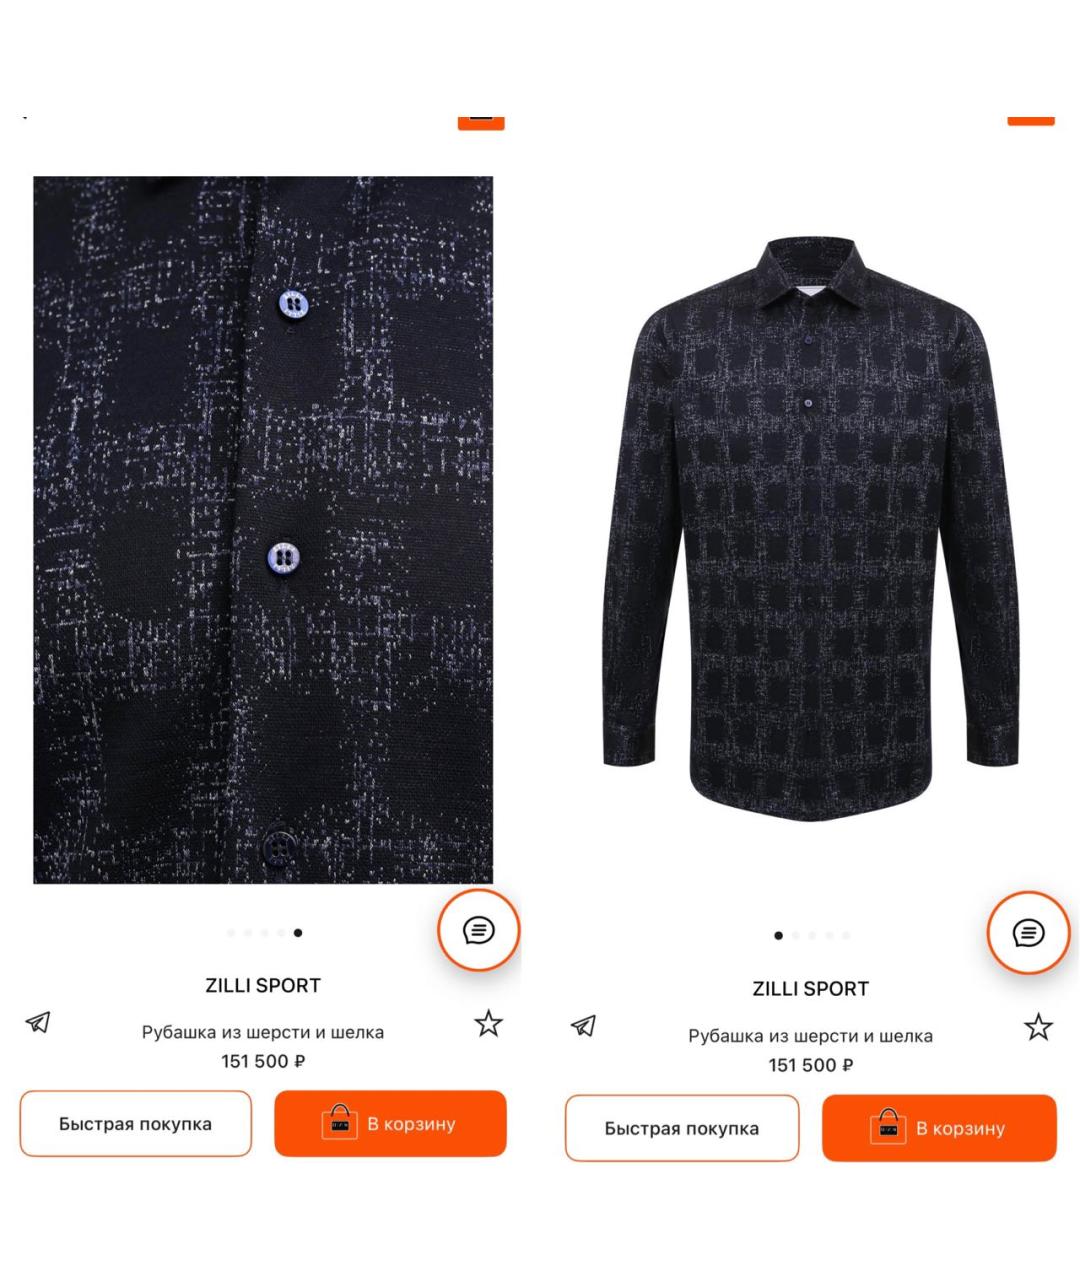The image size is (1080, 1280).
Task: Select last gallery dot under full shirt photo
Action: coord(846,936)
